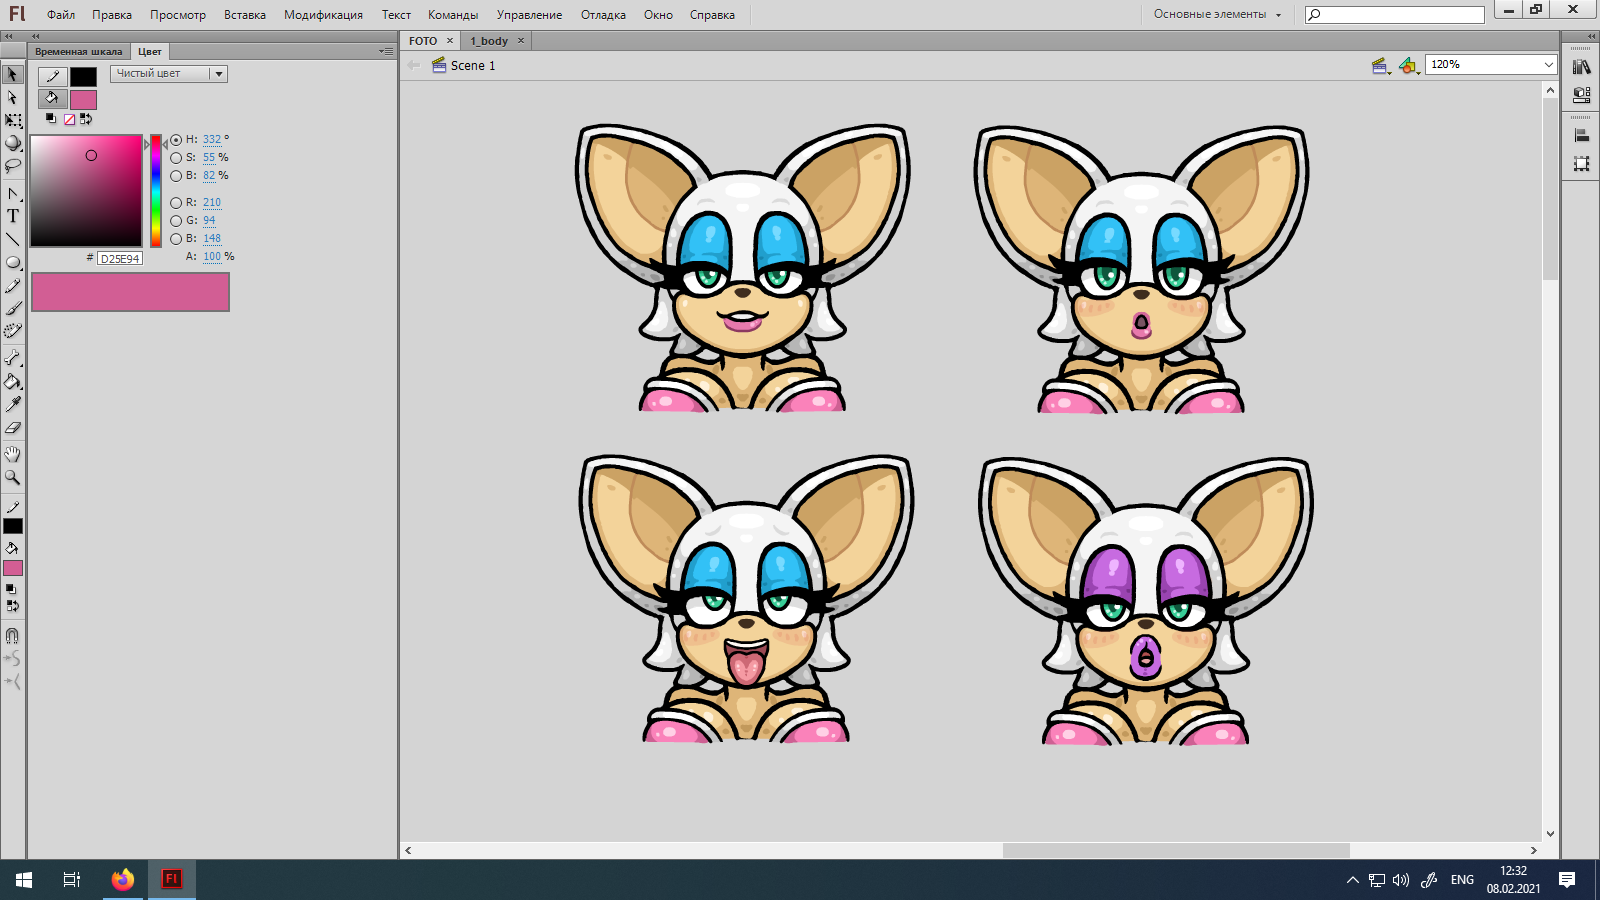Select the Paint Bucket tool in Tools panel
This screenshot has width=1600, height=900.
coord(13,381)
